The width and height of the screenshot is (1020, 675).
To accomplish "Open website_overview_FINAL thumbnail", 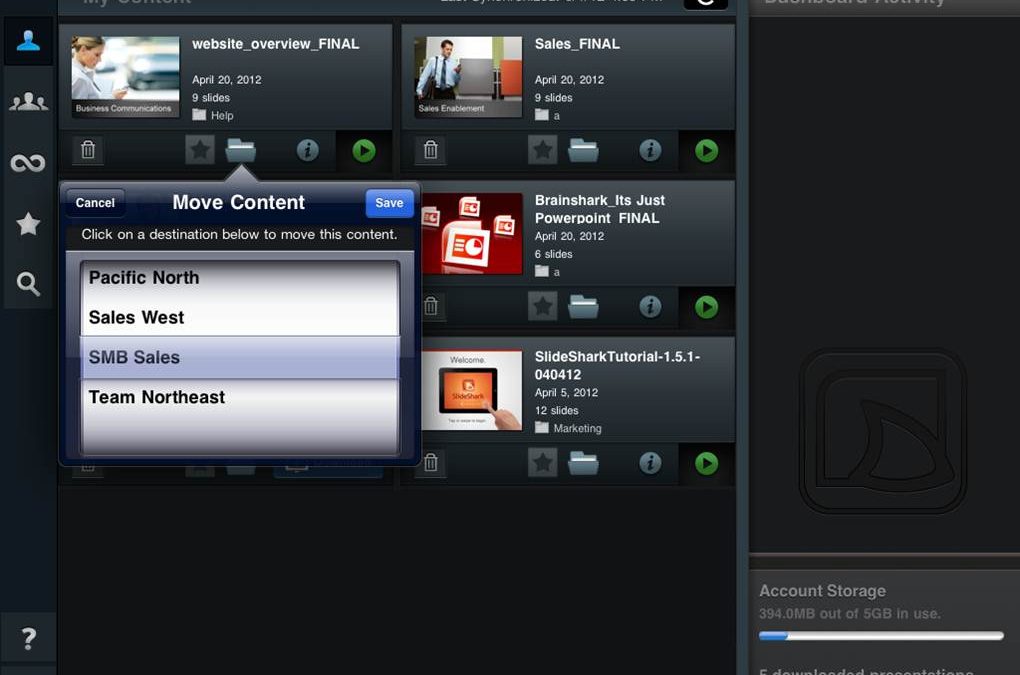I will coord(125,77).
